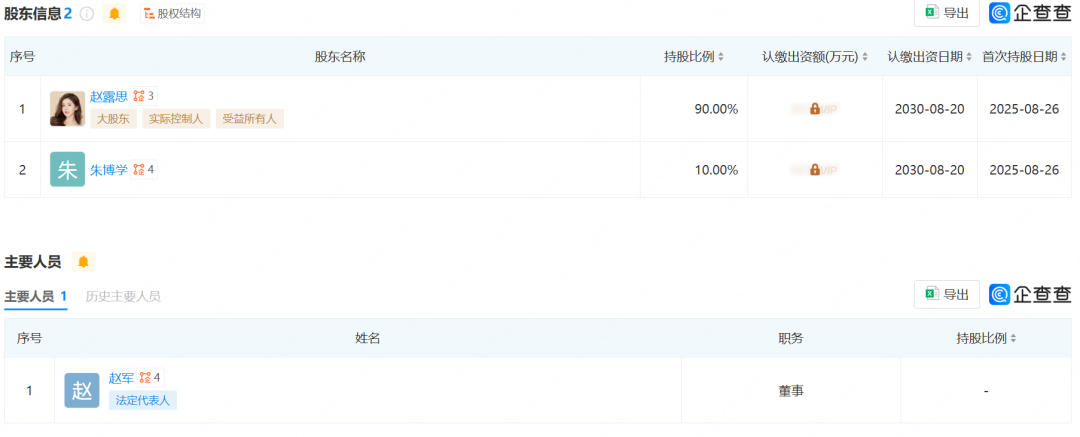Click the 朱 avatar icon
The height and width of the screenshot is (437, 1080).
pos(68,170)
